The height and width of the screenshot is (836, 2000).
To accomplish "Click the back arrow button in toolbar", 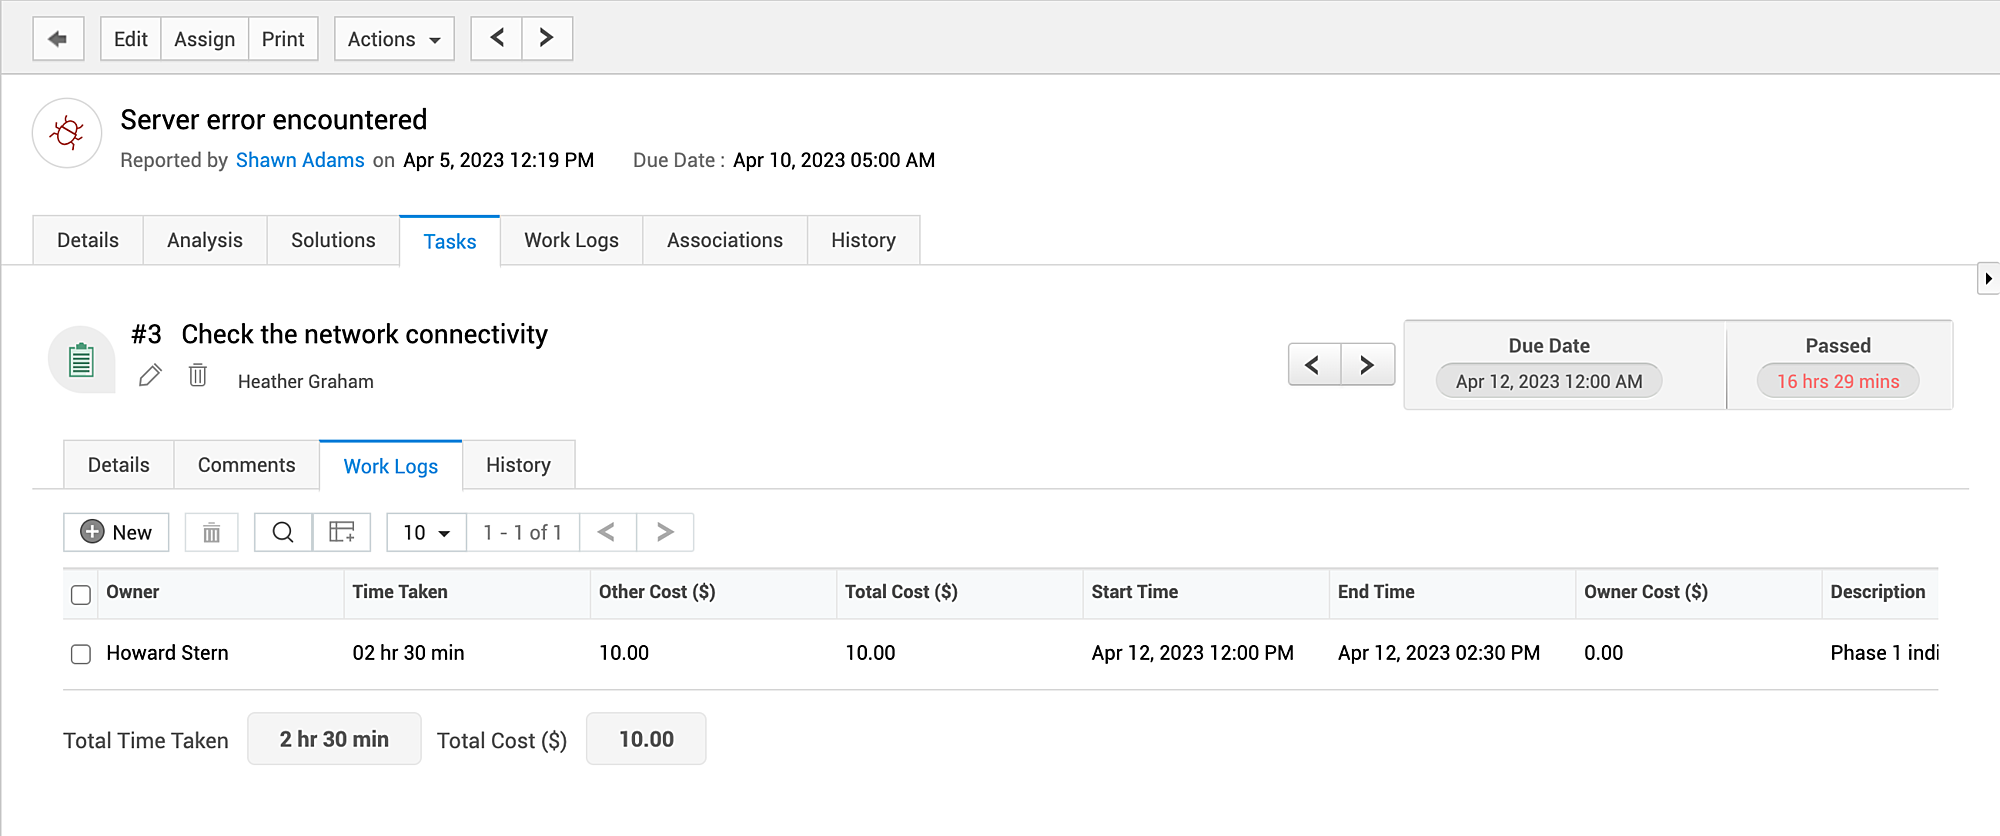I will click(58, 39).
